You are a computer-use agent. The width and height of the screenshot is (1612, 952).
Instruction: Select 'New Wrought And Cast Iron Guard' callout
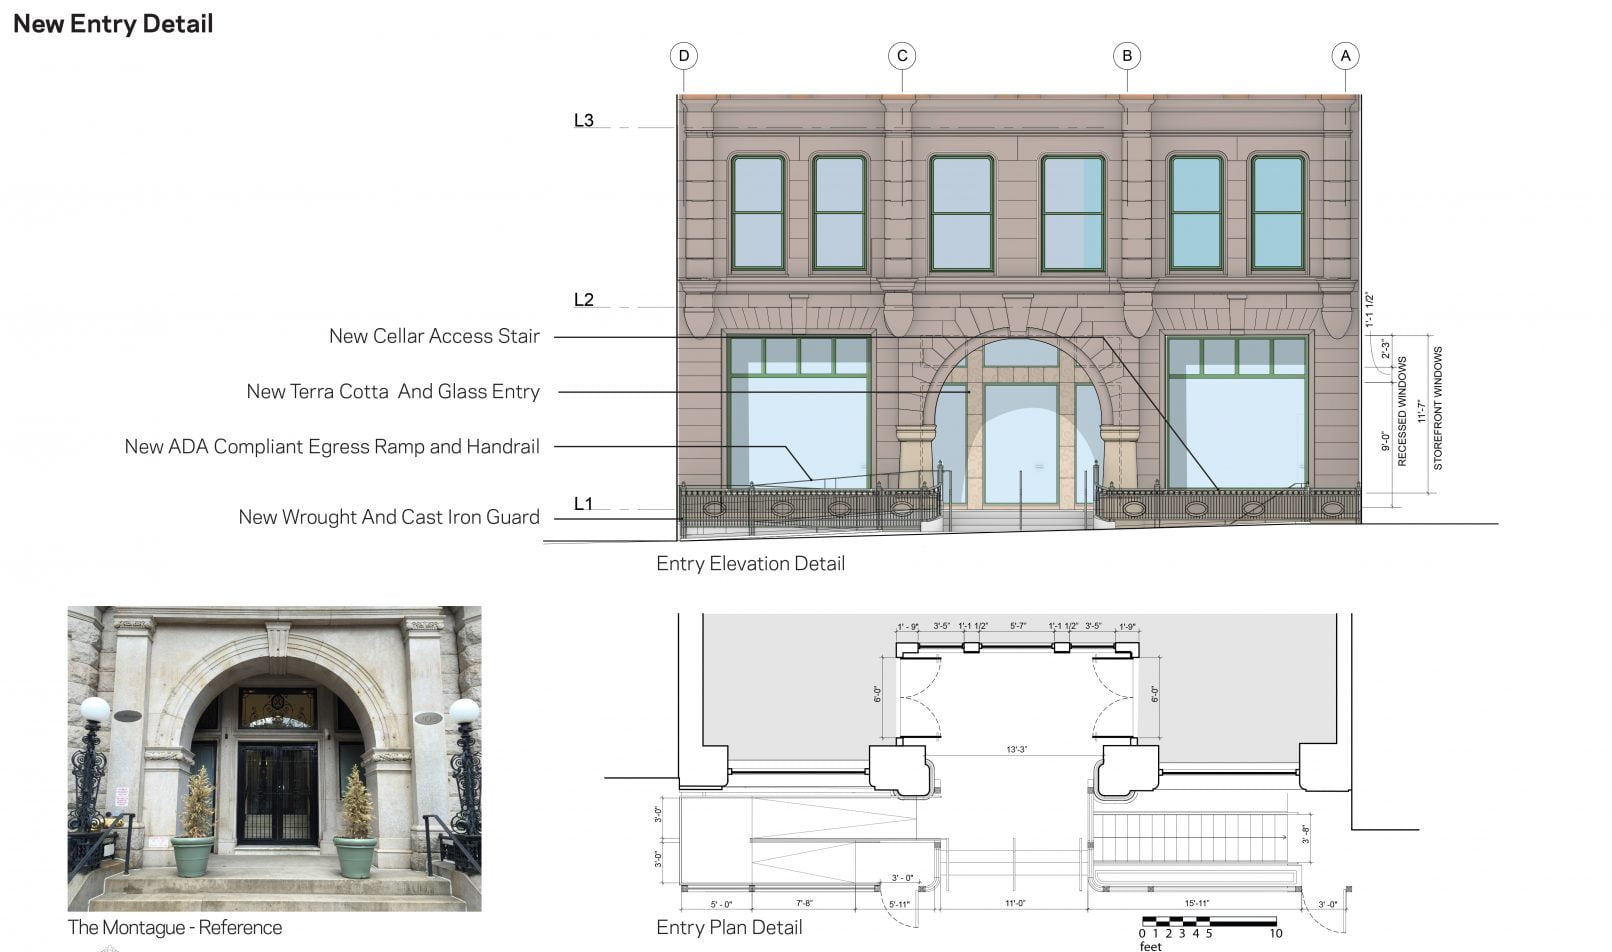pos(389,517)
